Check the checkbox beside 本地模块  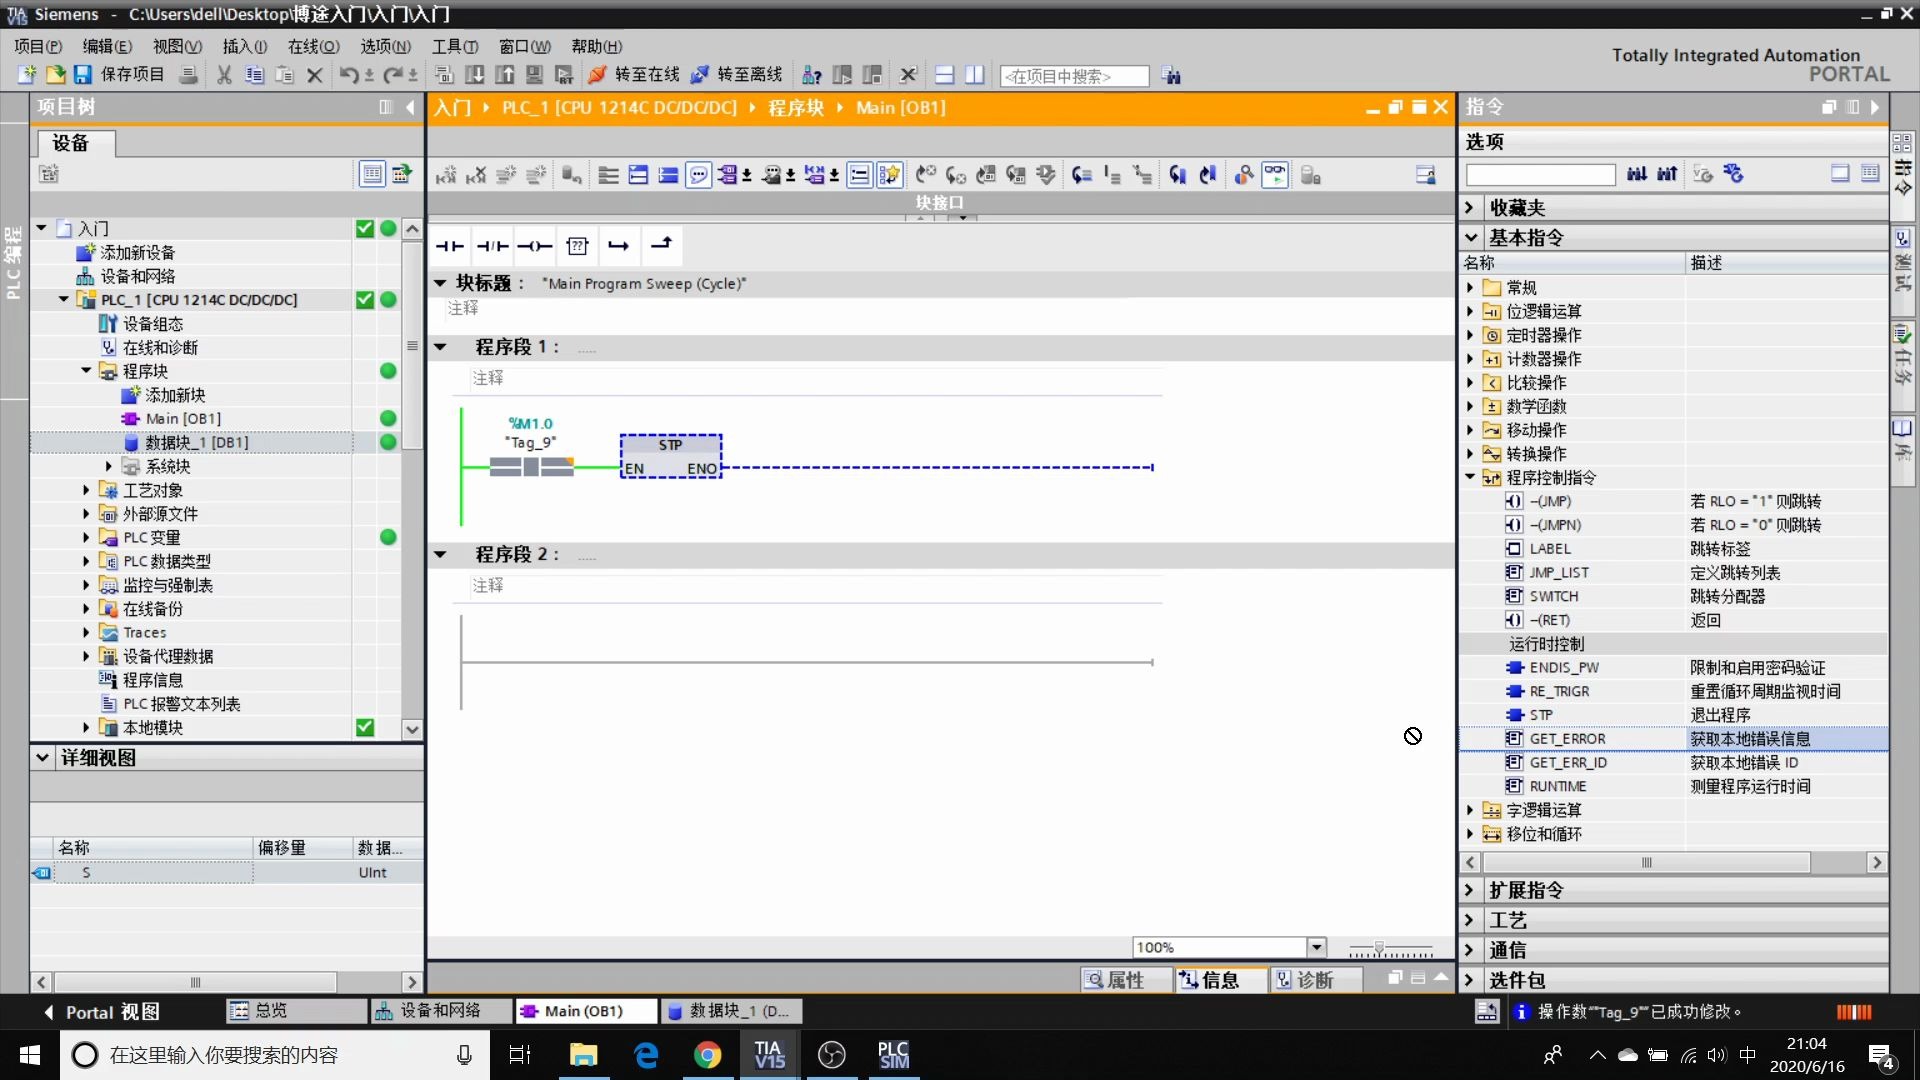(364, 727)
